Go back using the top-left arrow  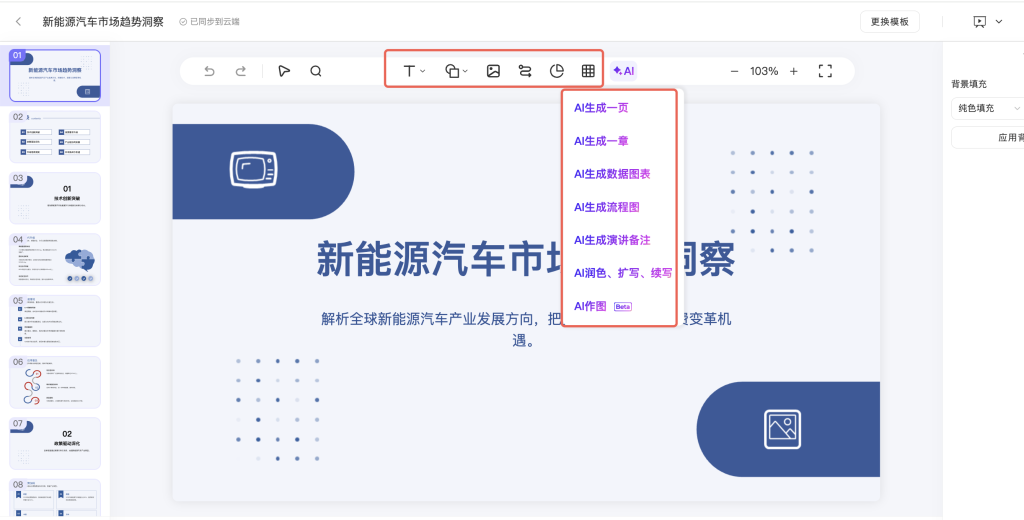18,21
